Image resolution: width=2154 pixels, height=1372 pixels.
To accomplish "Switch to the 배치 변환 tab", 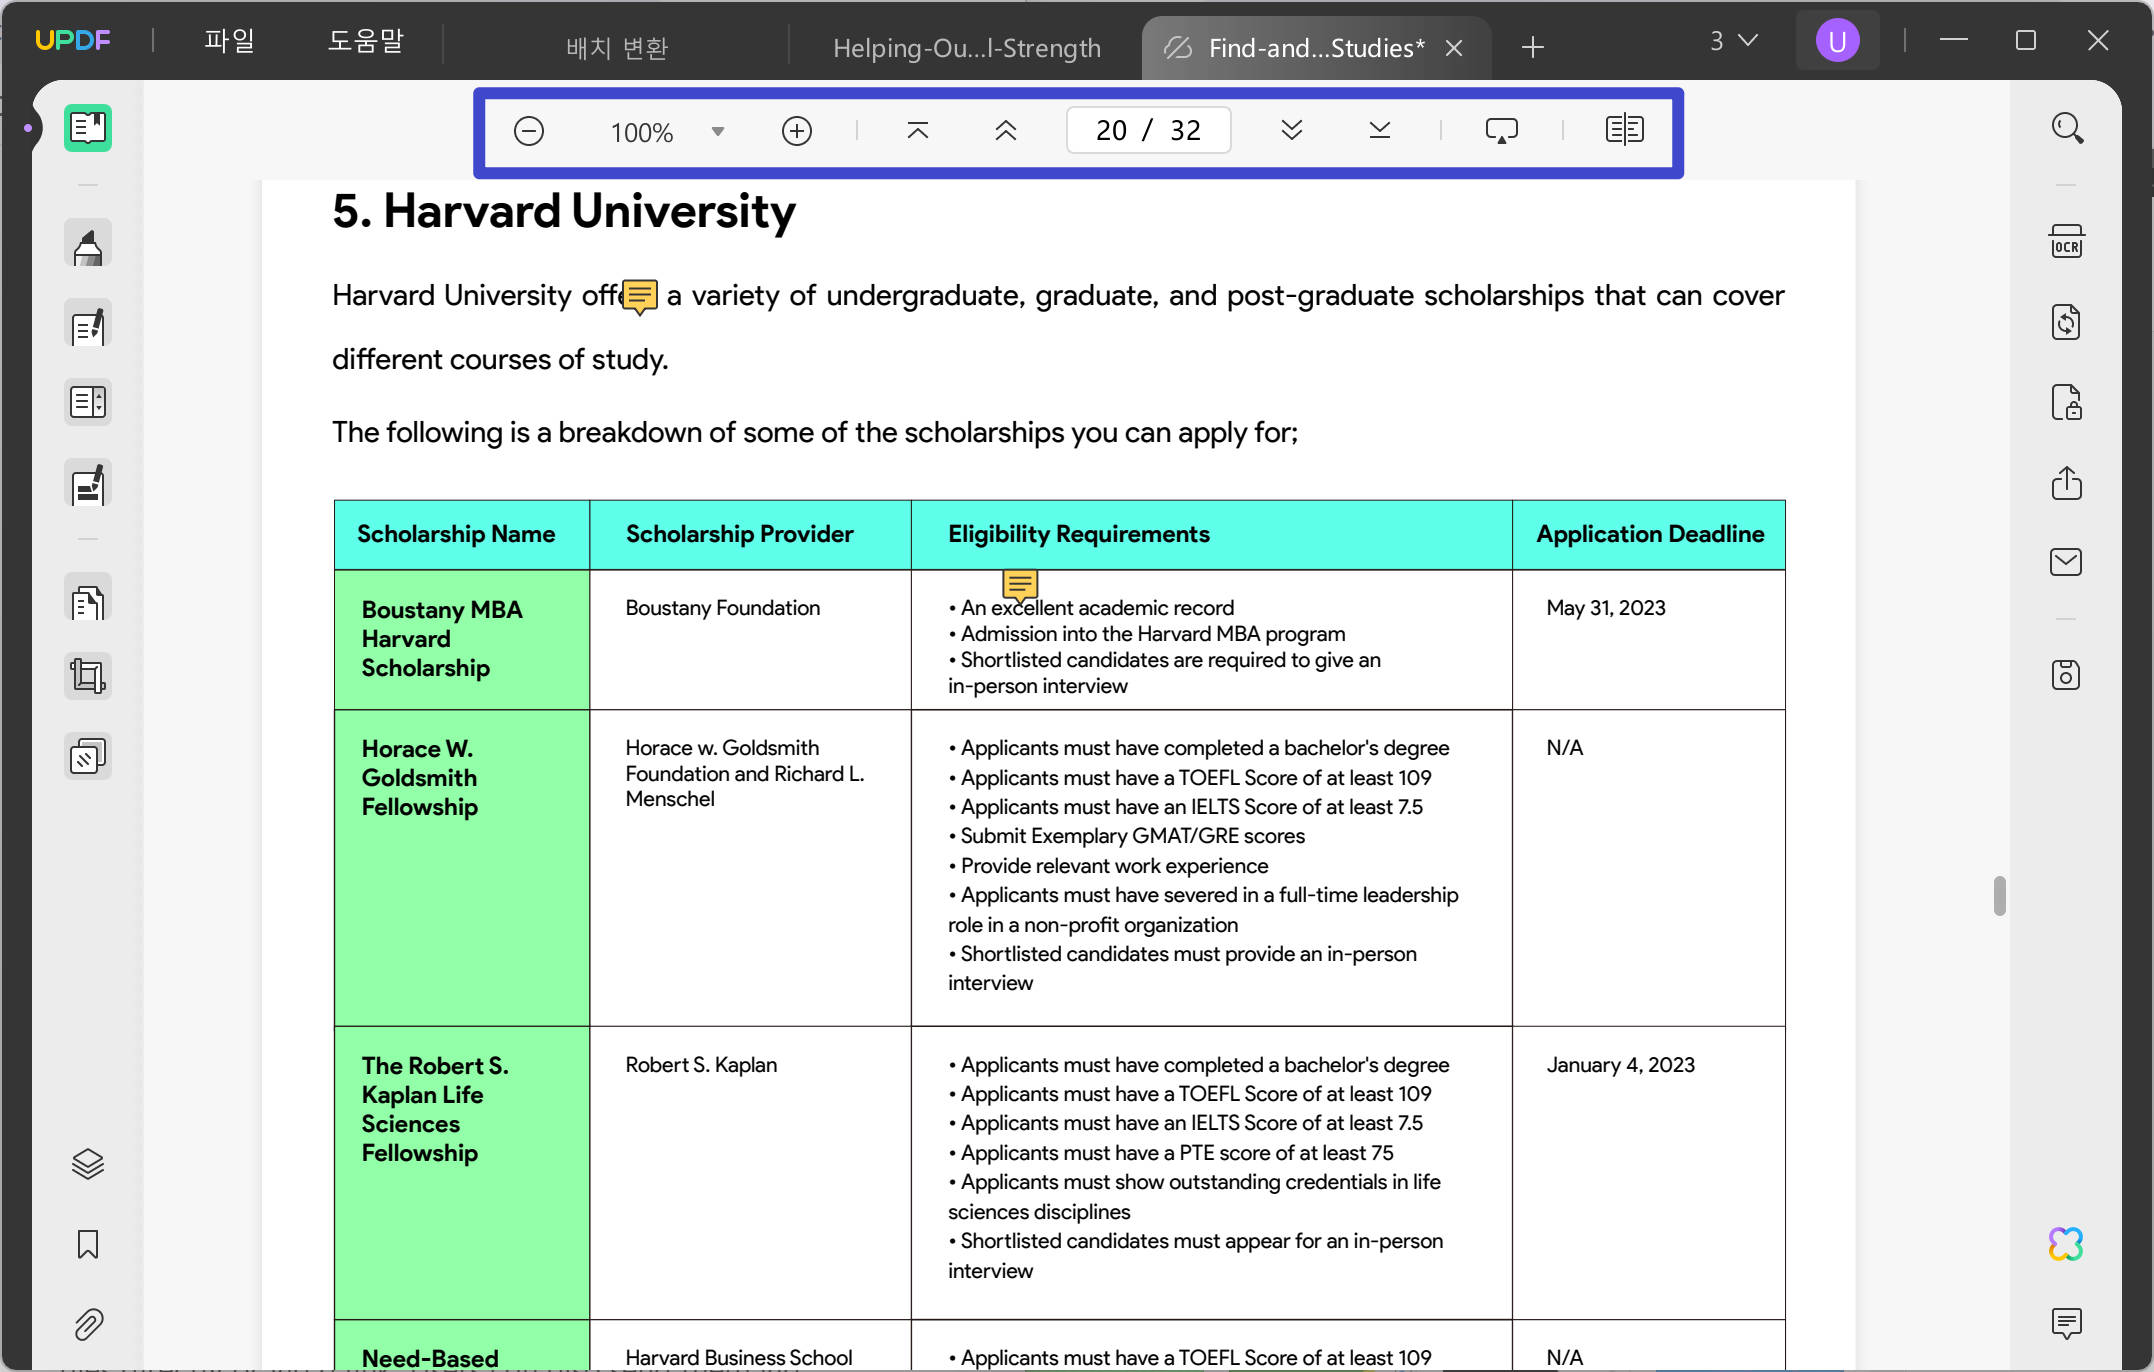I will 617,48.
